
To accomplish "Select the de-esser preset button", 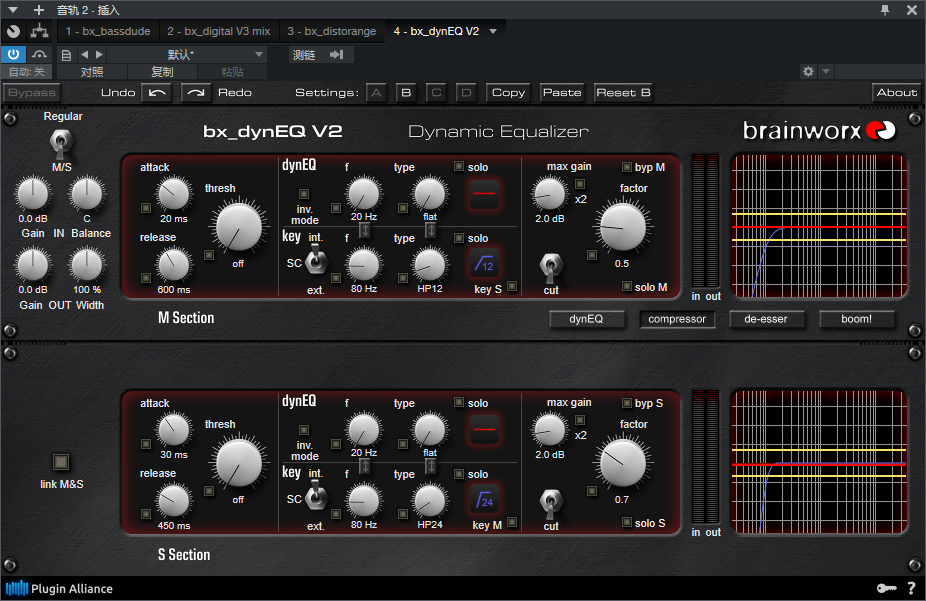I will (766, 319).
